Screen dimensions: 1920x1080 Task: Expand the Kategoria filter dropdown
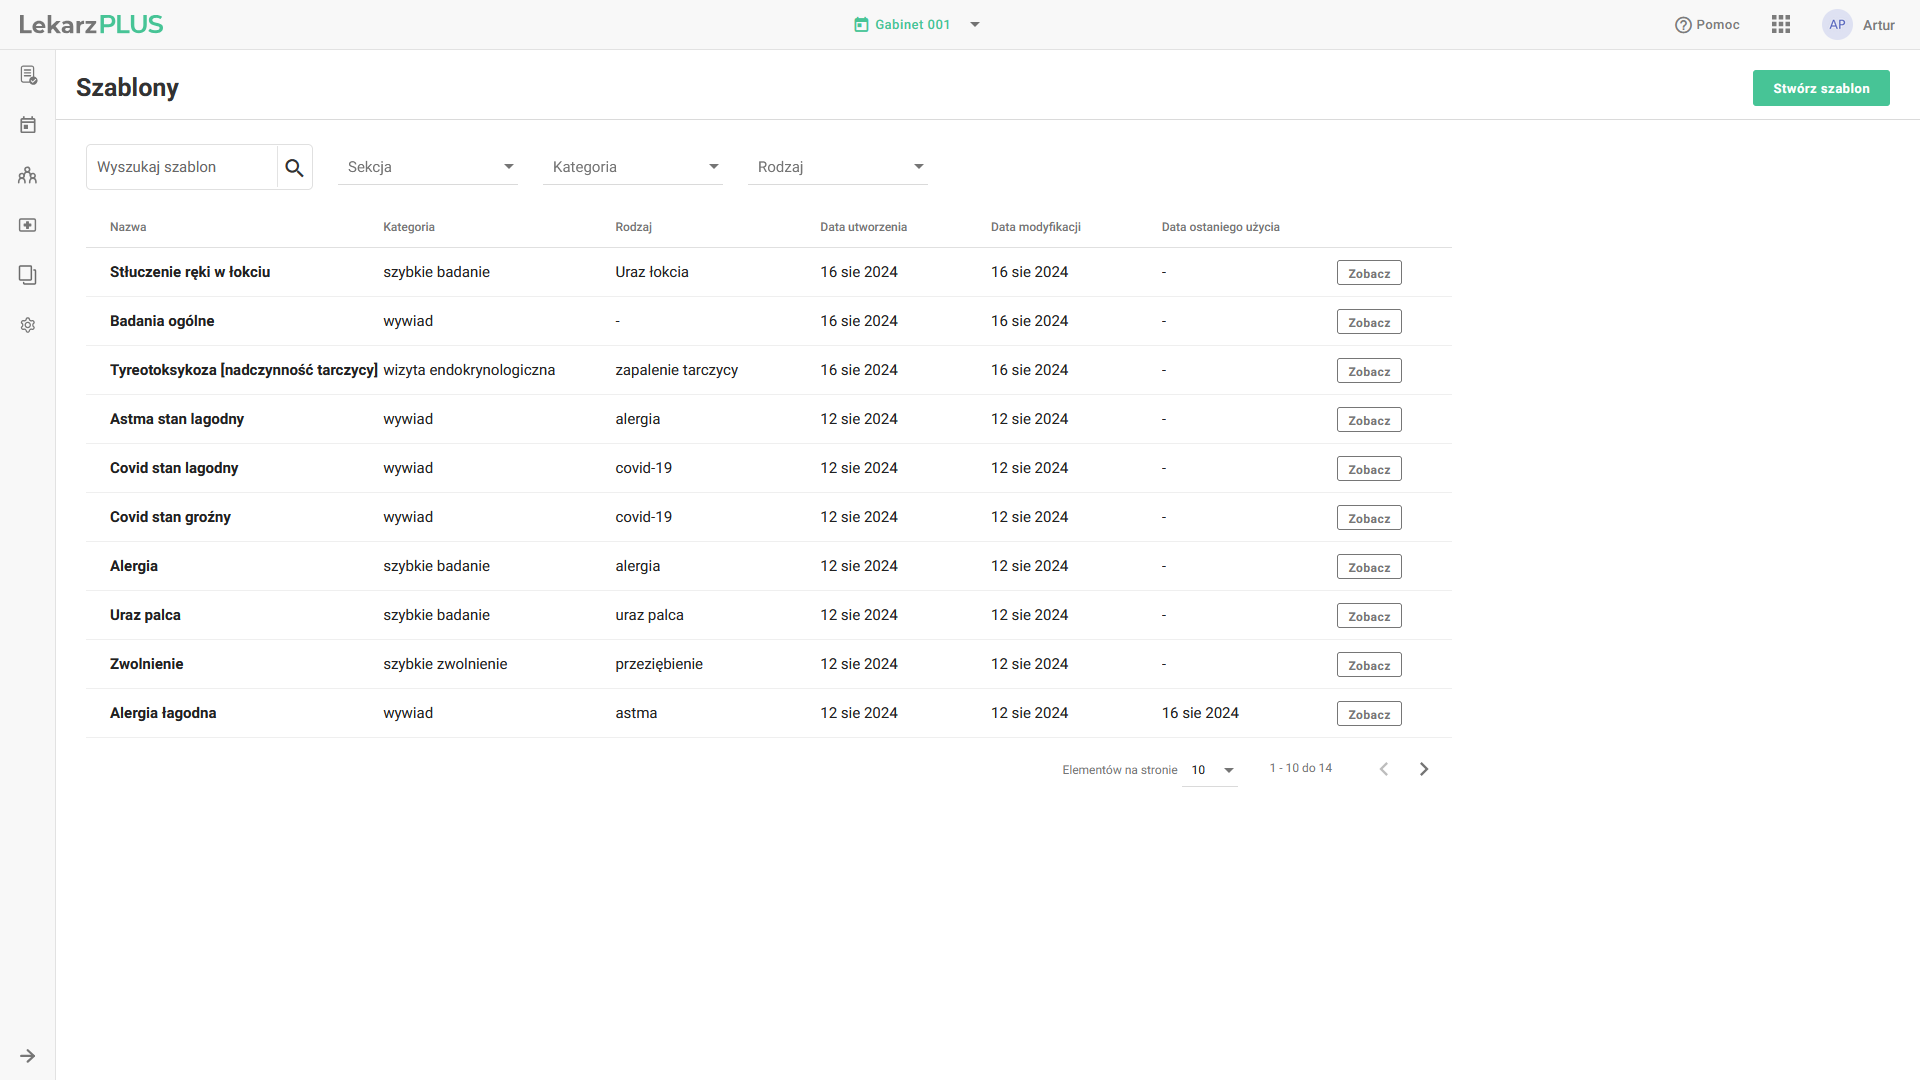tap(633, 167)
